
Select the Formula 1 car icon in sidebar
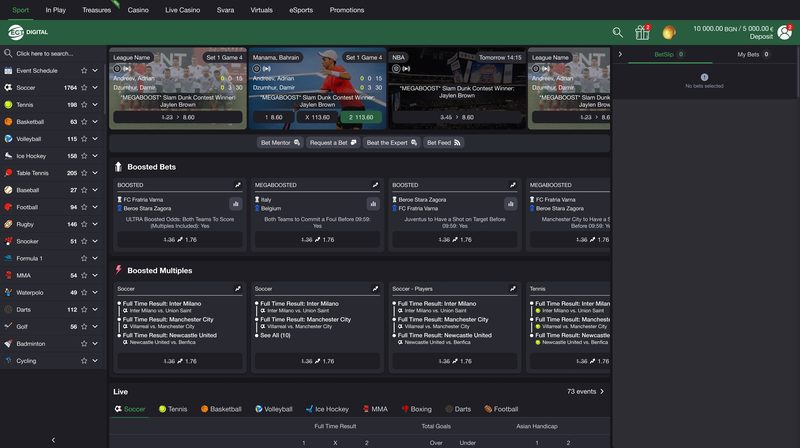click(x=8, y=258)
